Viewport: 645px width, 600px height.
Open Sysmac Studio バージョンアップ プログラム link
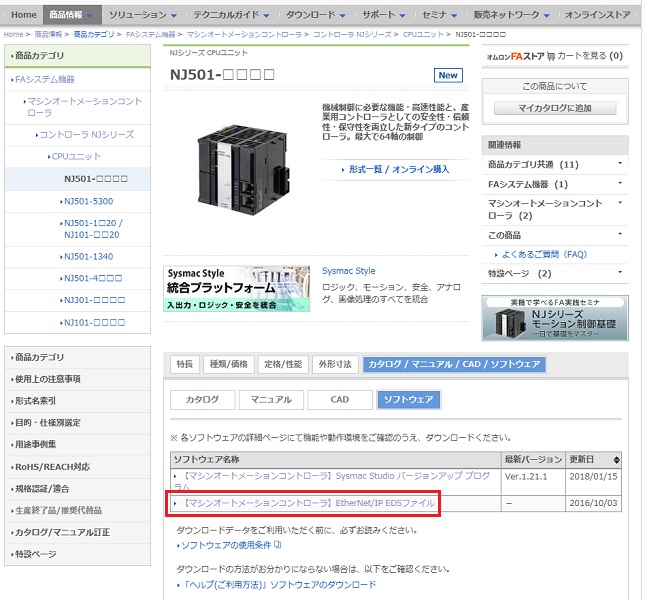click(331, 481)
